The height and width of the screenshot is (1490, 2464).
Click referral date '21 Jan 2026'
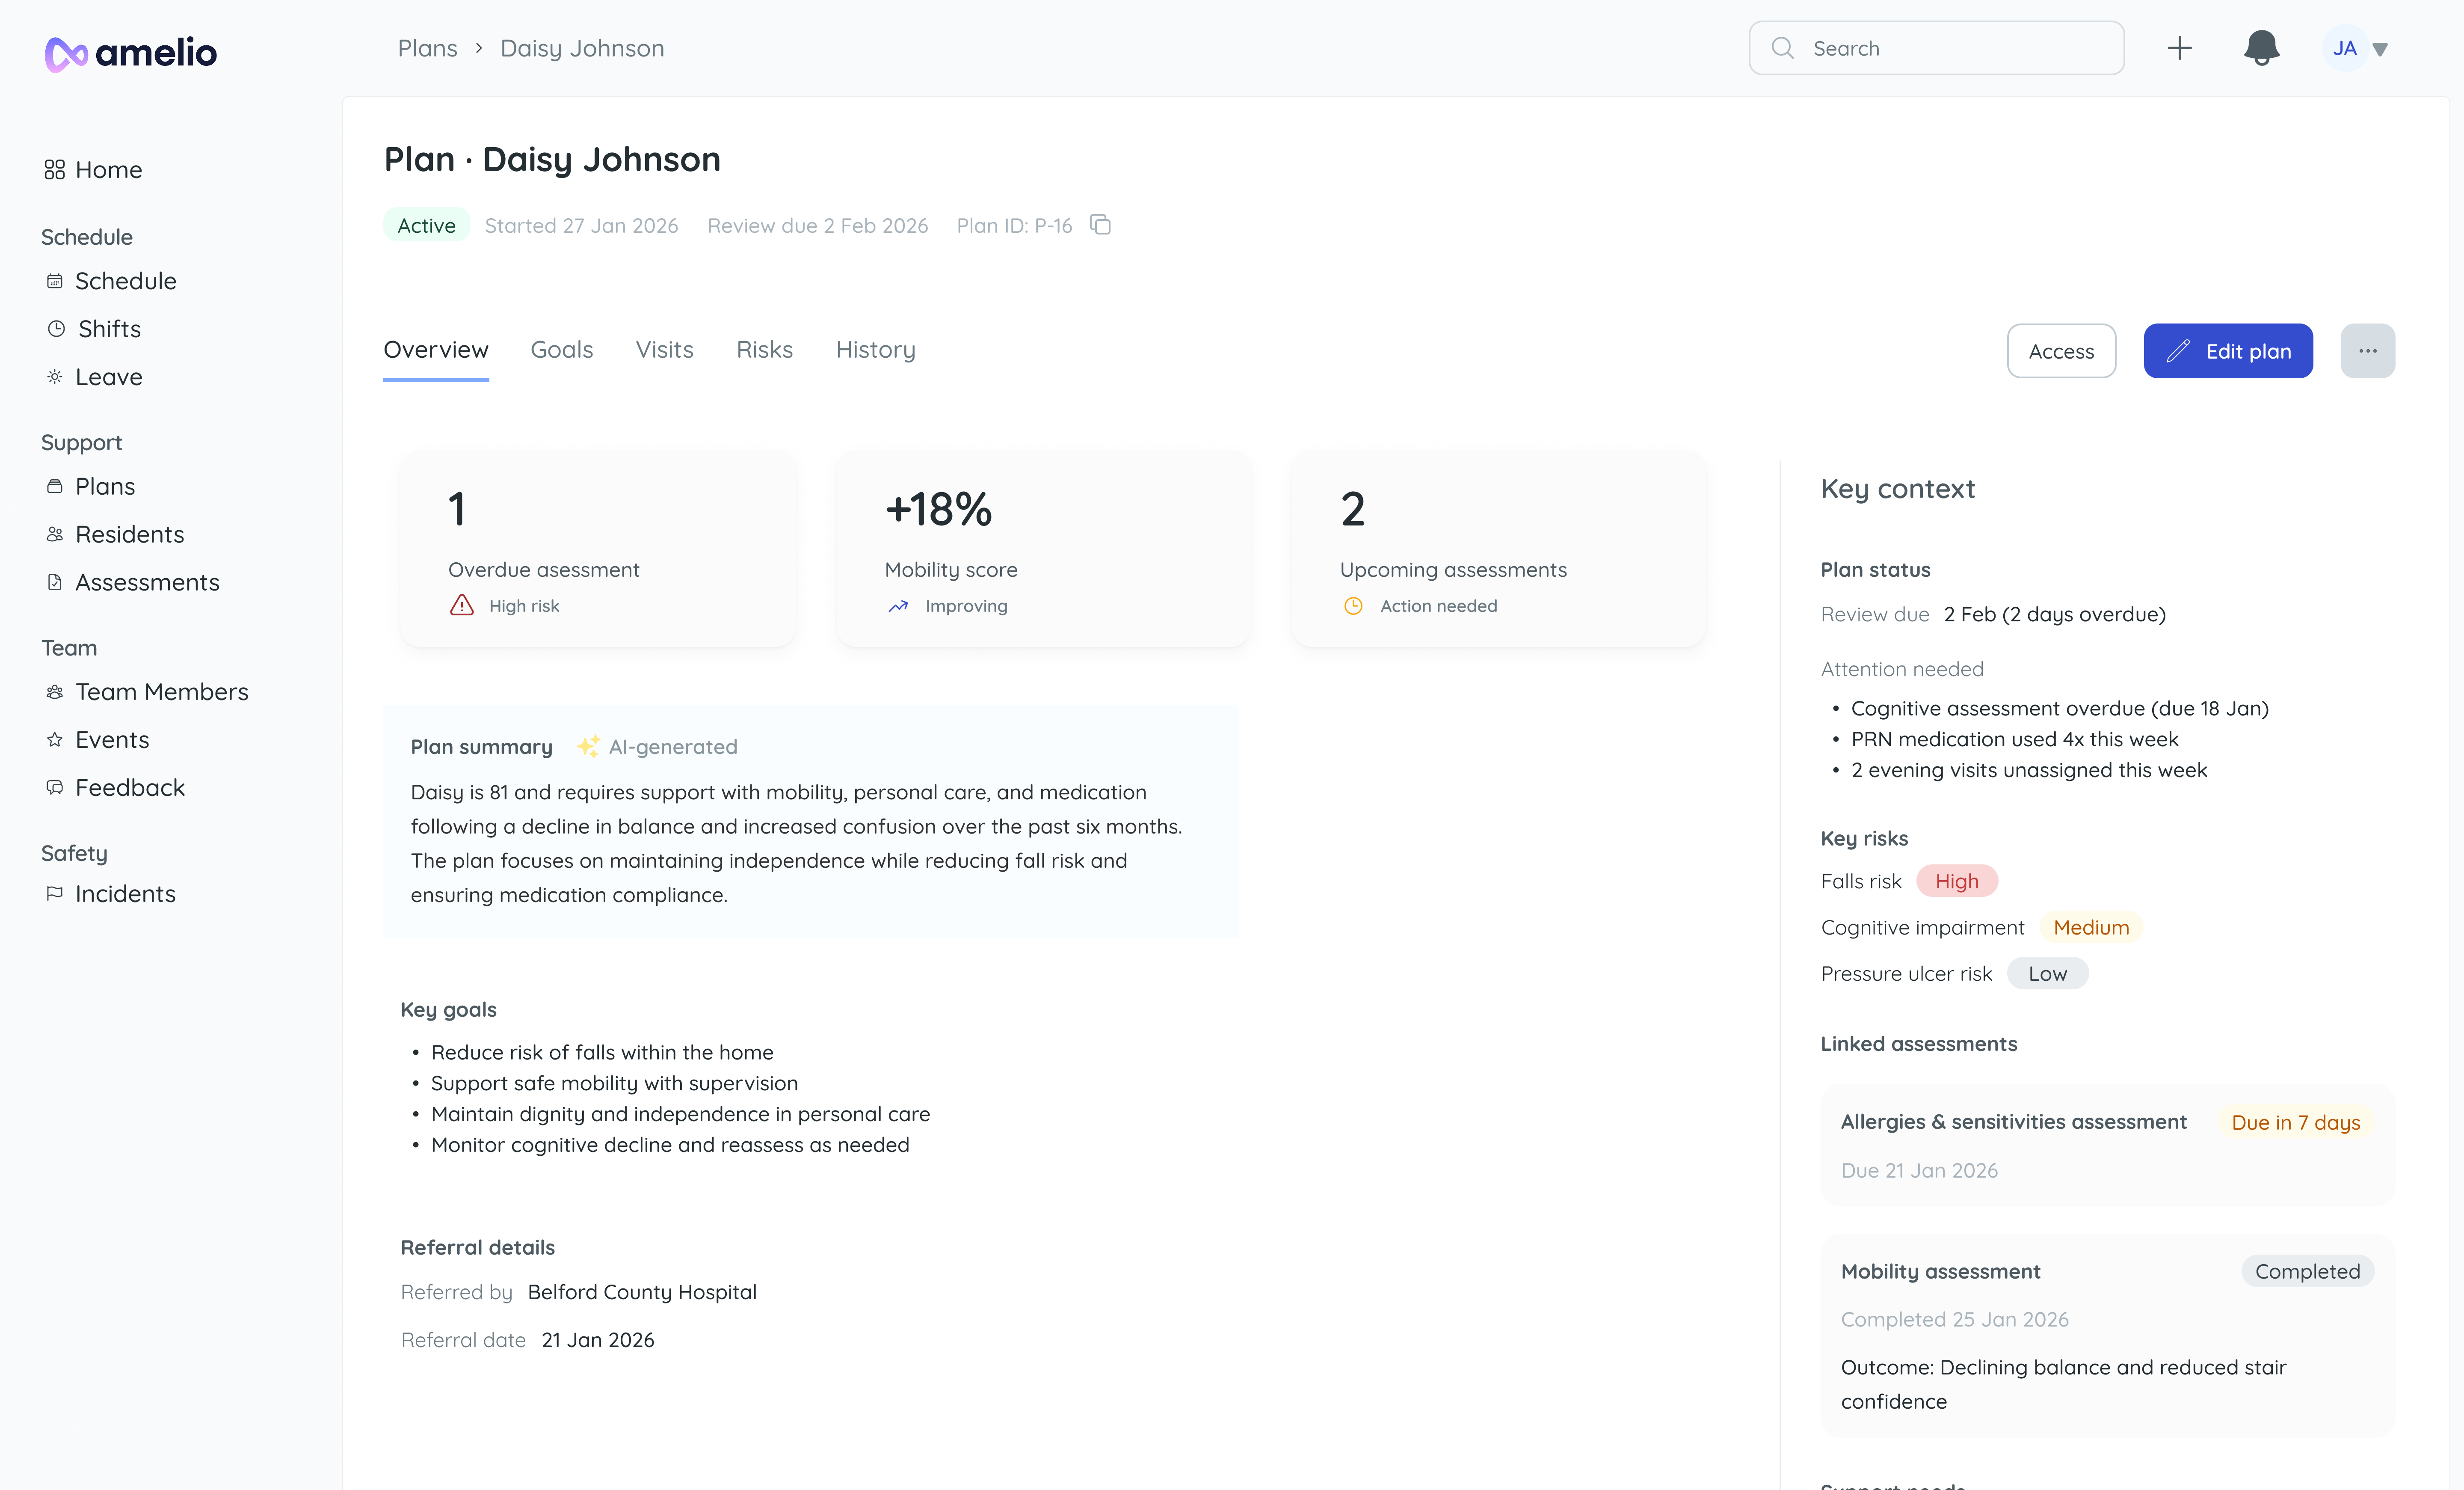coord(598,1340)
